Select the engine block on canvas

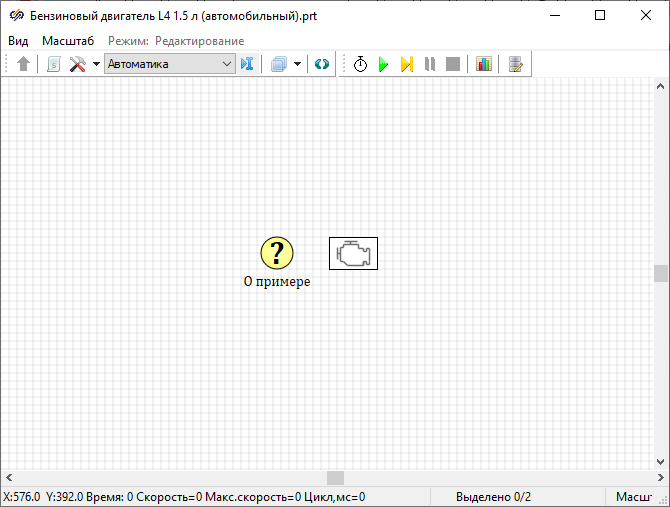[x=353, y=254]
